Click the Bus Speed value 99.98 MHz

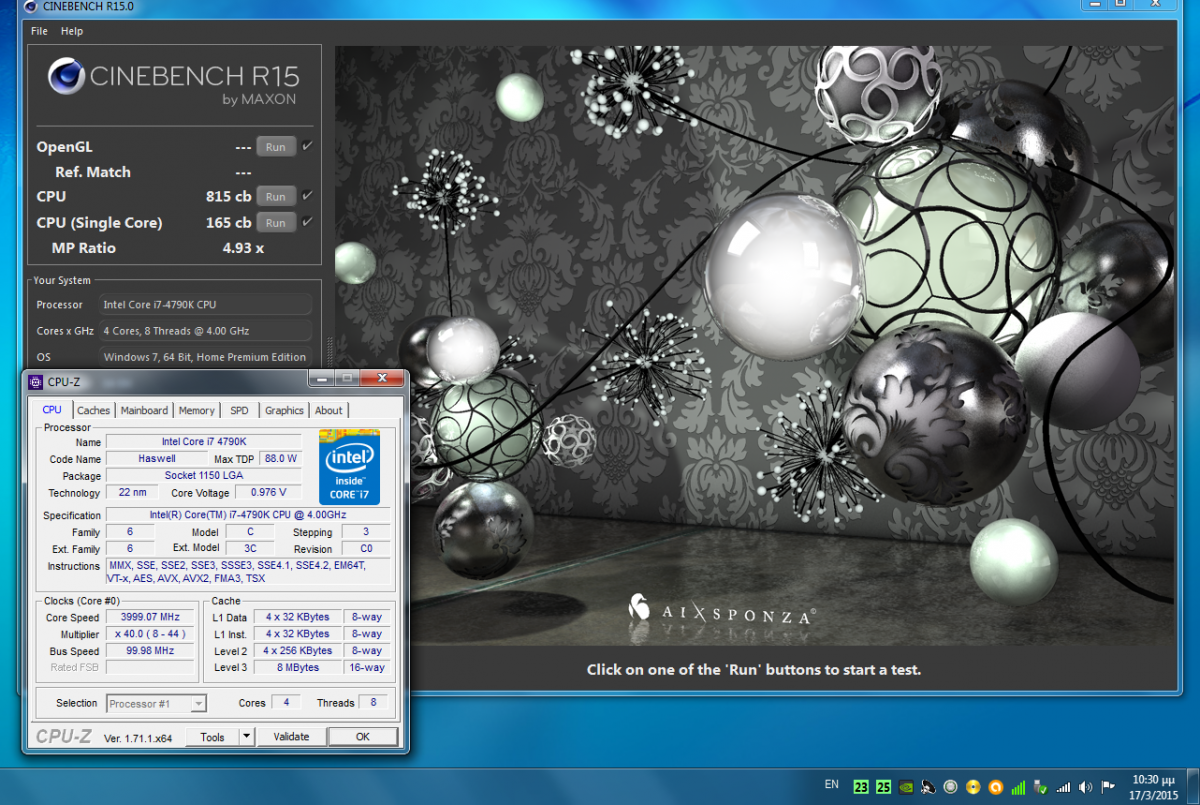point(150,651)
